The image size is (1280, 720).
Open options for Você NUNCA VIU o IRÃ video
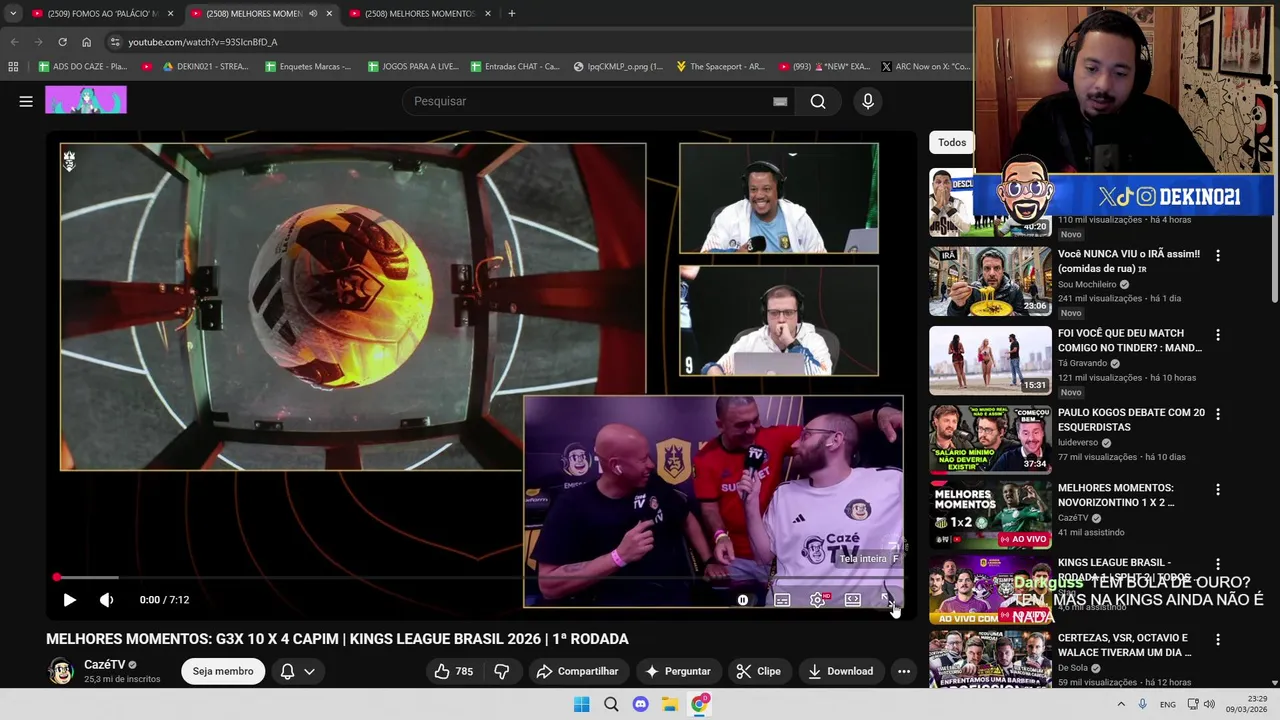tap(1218, 255)
